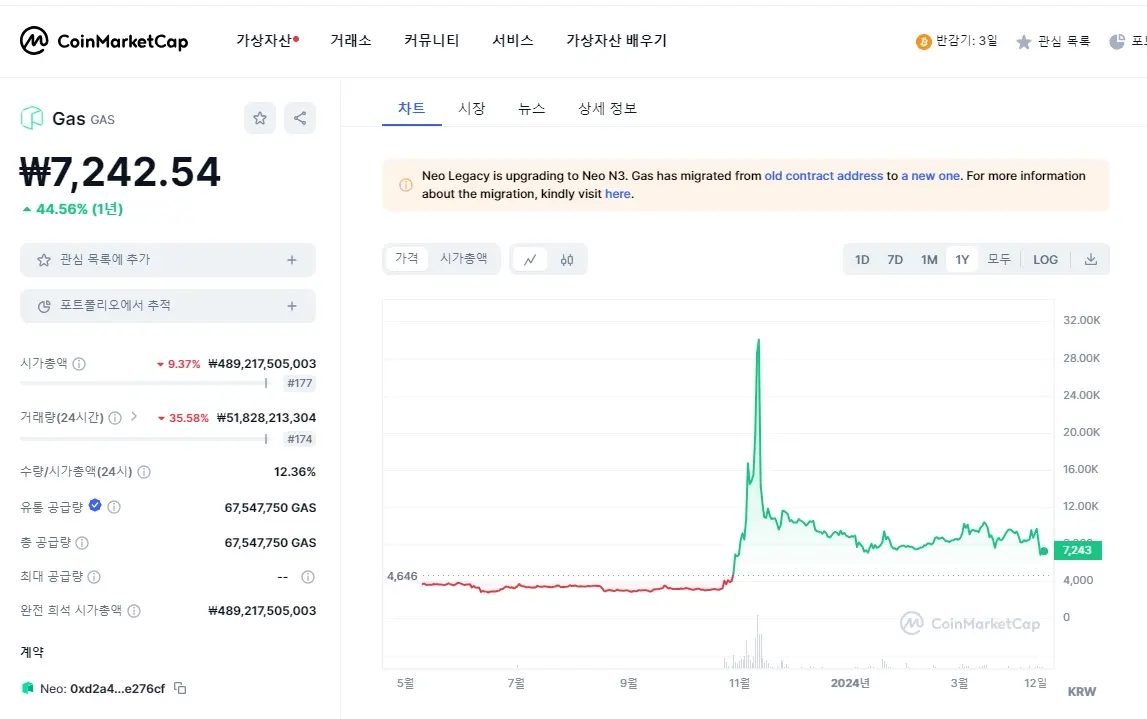Open info icon beside 완전 희석 시가총액

(134, 611)
